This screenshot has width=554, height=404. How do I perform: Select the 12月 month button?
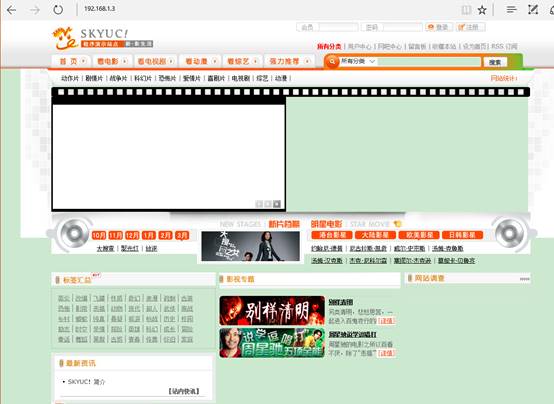pos(132,235)
